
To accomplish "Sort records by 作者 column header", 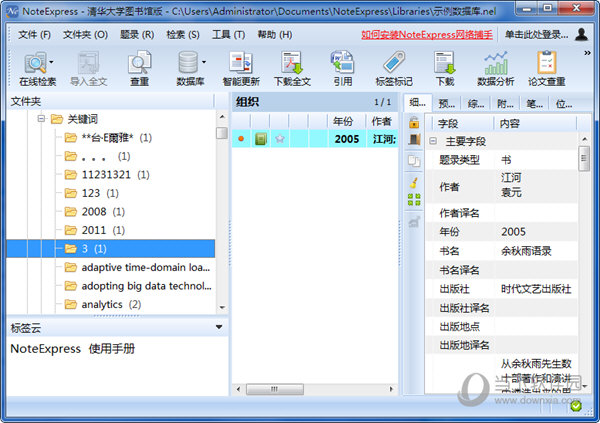I will click(x=382, y=121).
